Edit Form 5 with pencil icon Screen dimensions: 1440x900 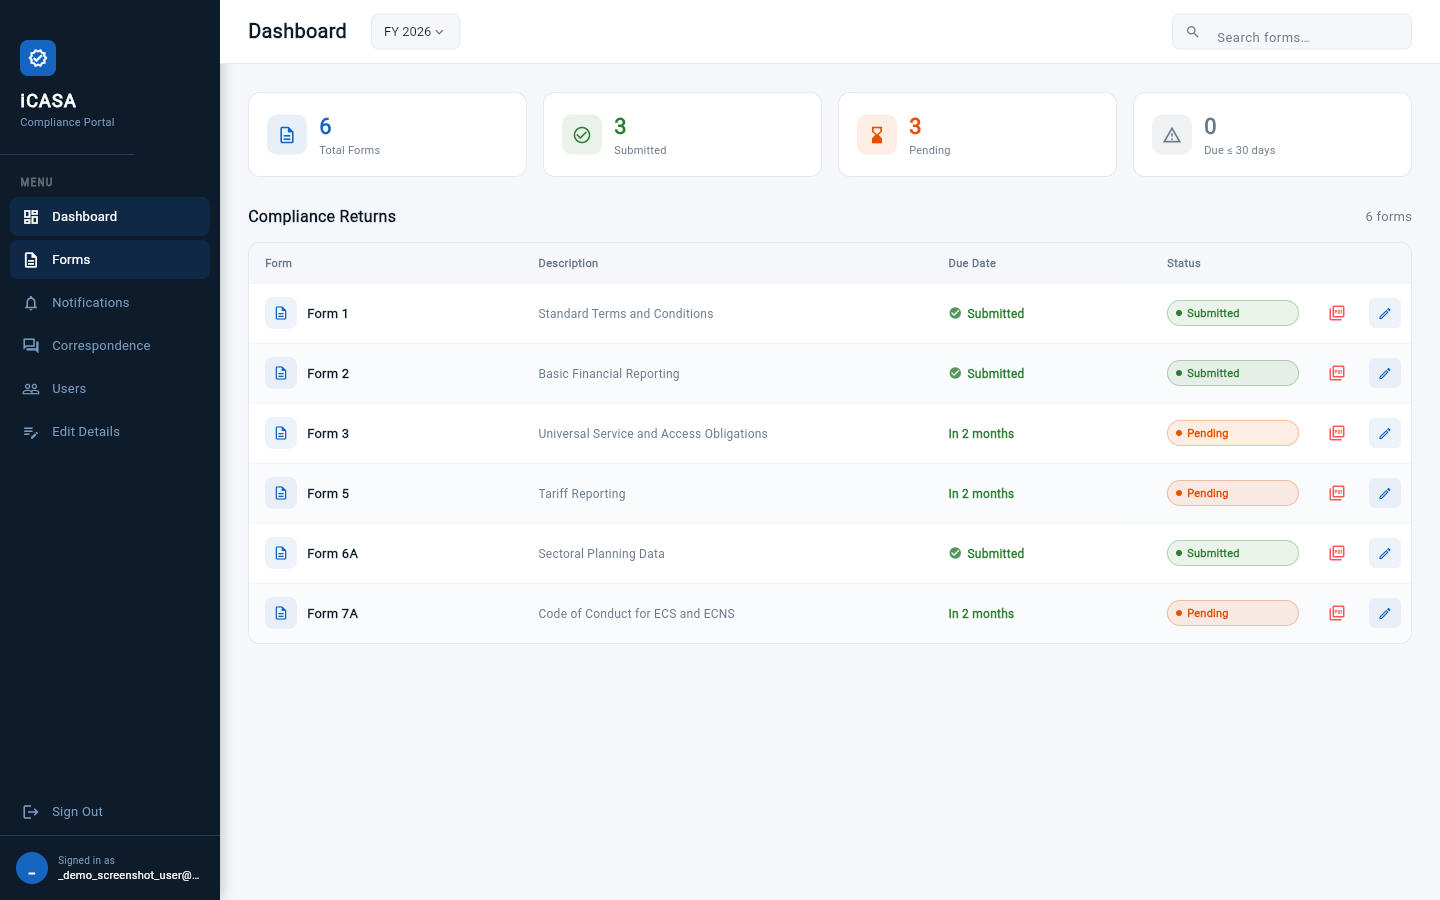click(x=1385, y=493)
